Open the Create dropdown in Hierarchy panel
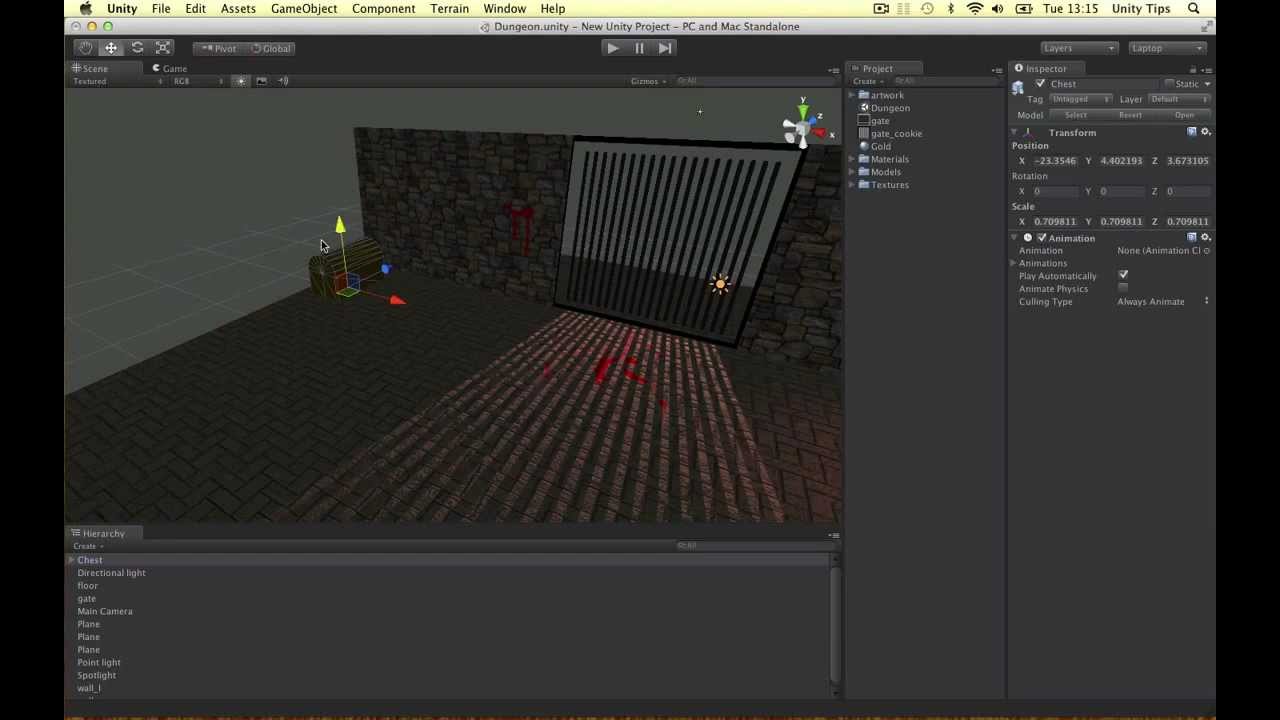Screen dimensions: 1280x720 pos(87,546)
